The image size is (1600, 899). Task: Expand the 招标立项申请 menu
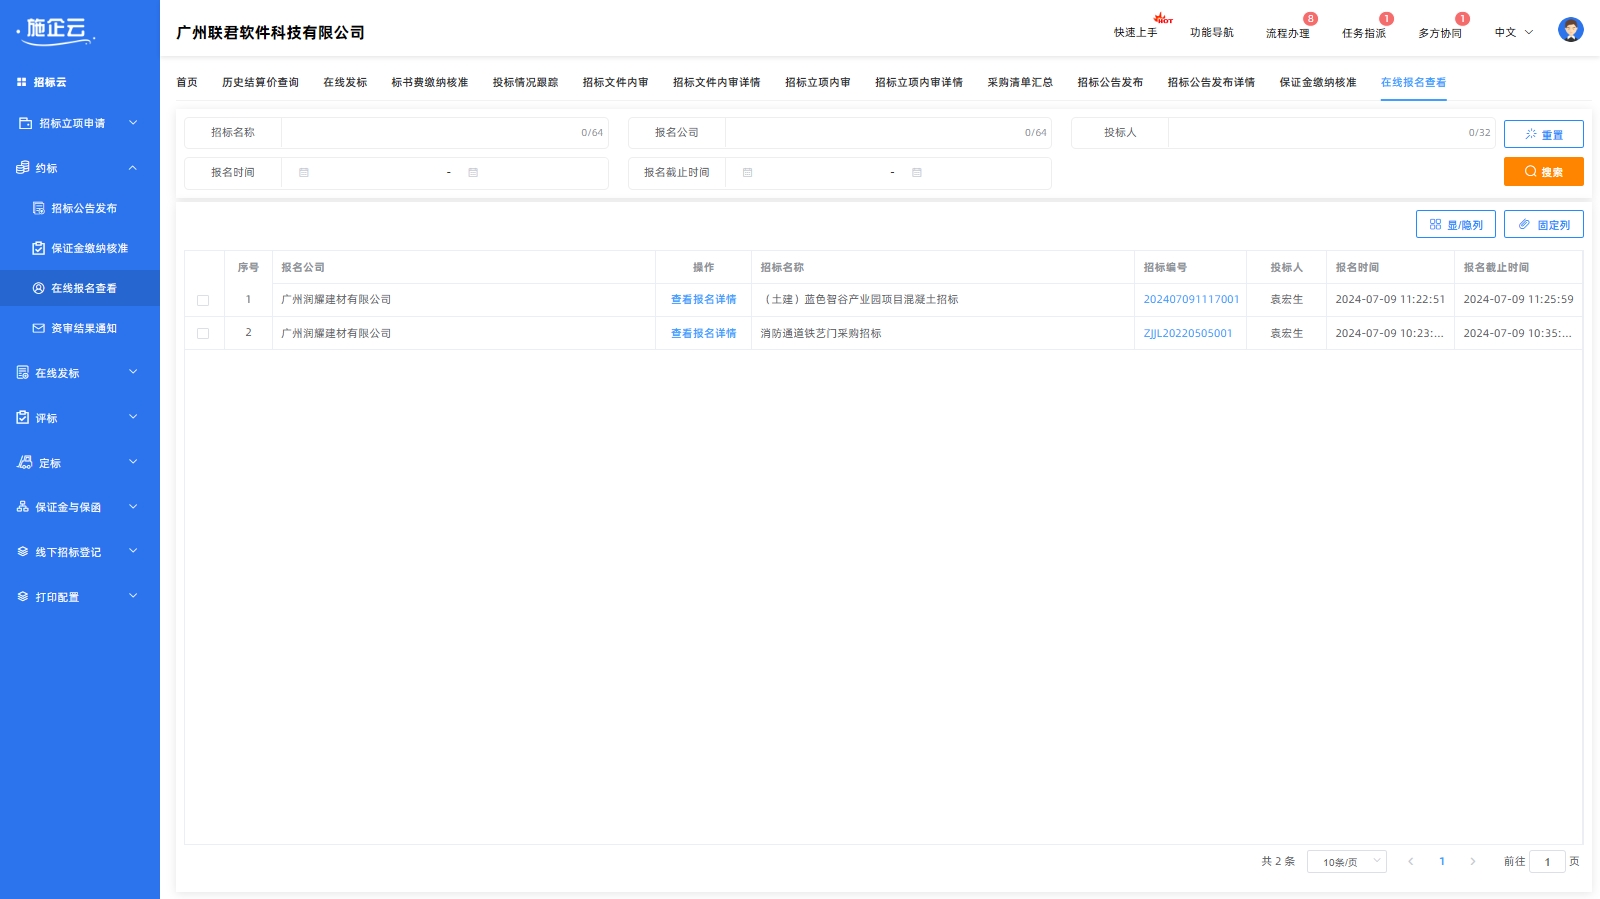point(133,123)
